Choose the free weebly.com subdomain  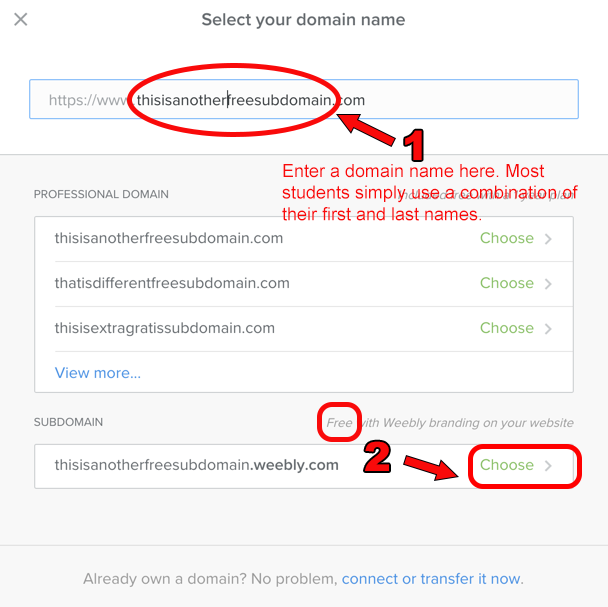[506, 465]
